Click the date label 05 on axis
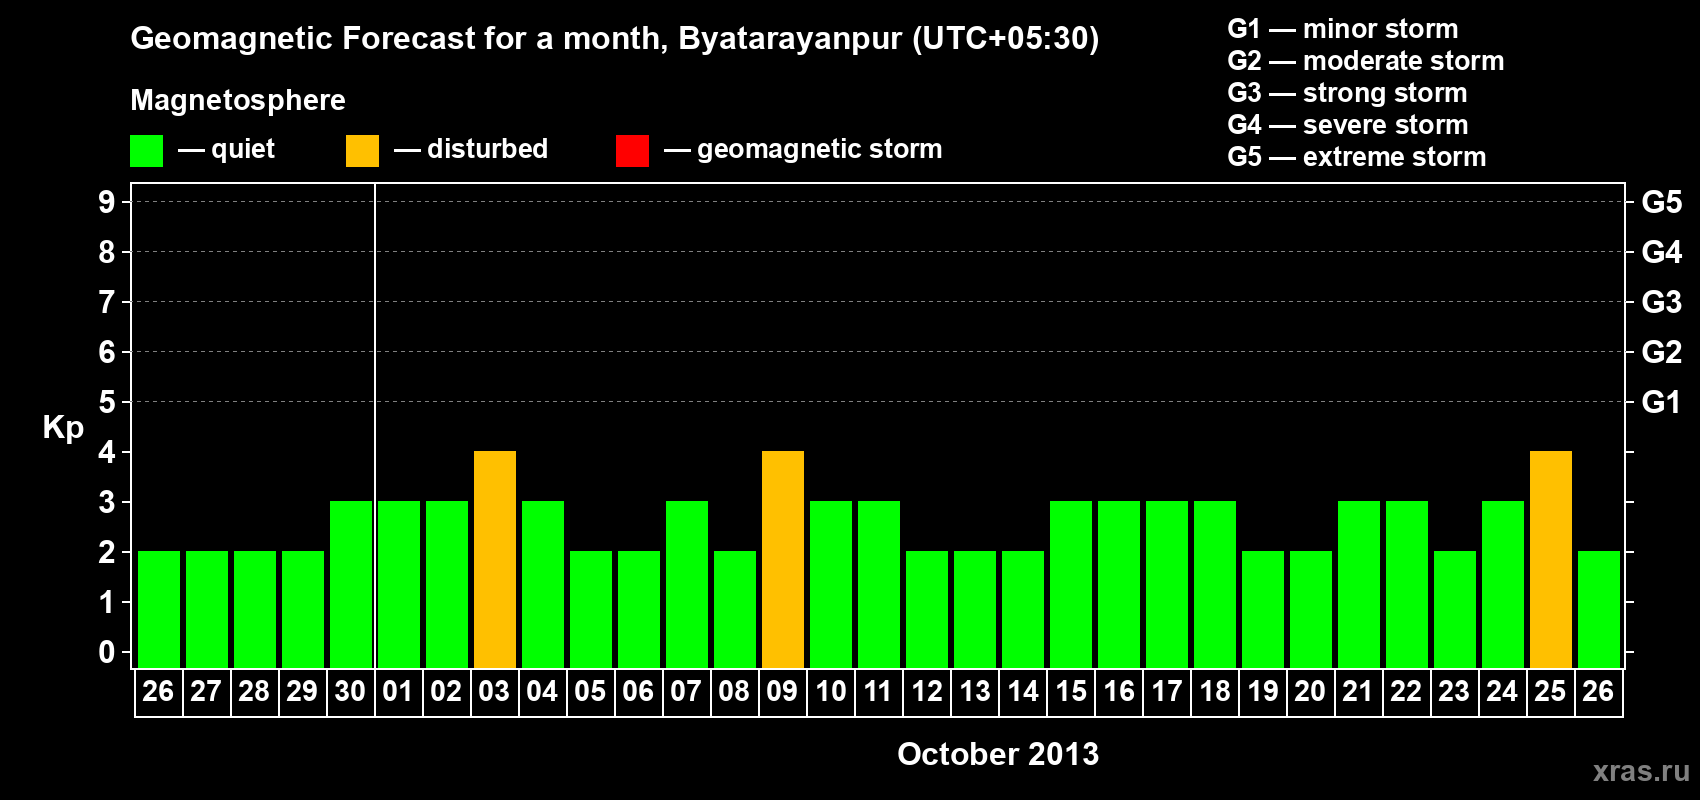The image size is (1700, 800). click(x=590, y=692)
